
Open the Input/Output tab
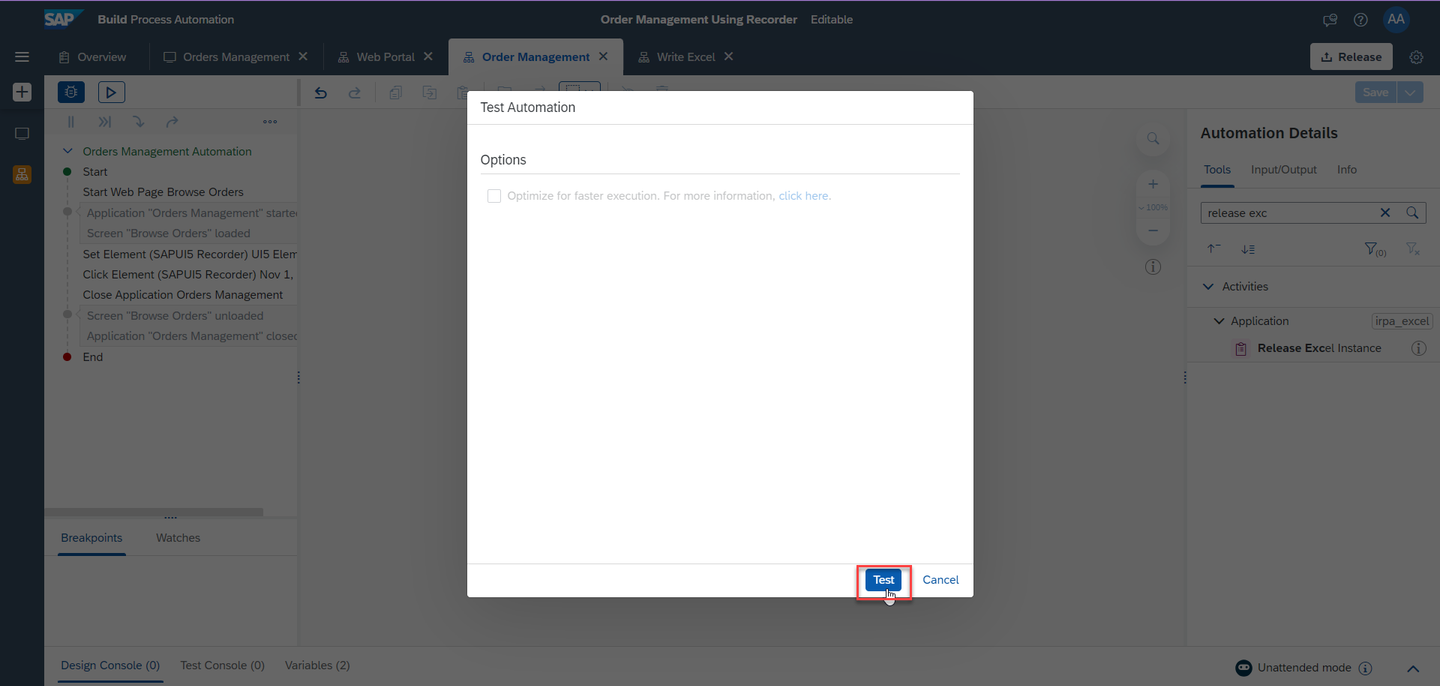tap(1284, 170)
